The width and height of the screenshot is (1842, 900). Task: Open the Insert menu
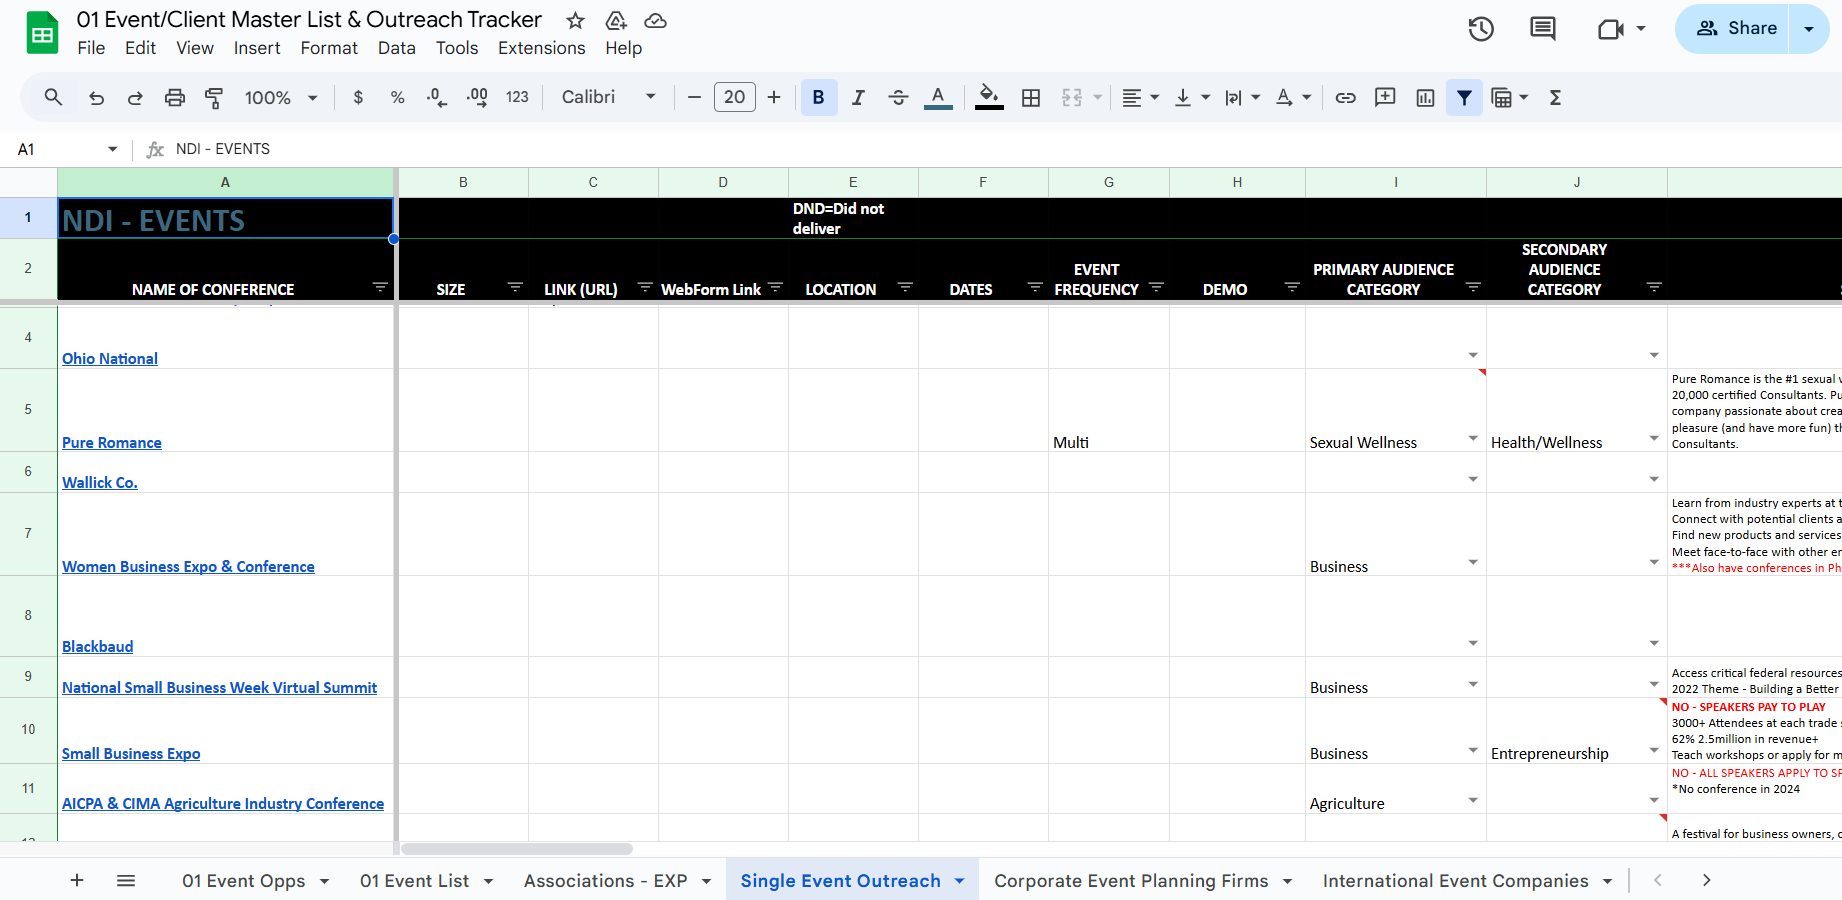click(x=257, y=48)
